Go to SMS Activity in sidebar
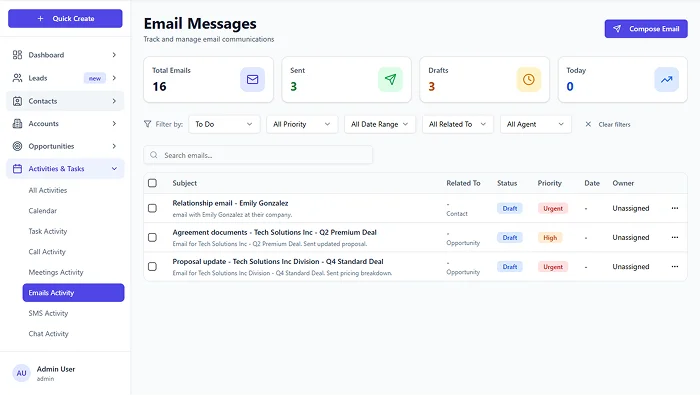 (48, 313)
